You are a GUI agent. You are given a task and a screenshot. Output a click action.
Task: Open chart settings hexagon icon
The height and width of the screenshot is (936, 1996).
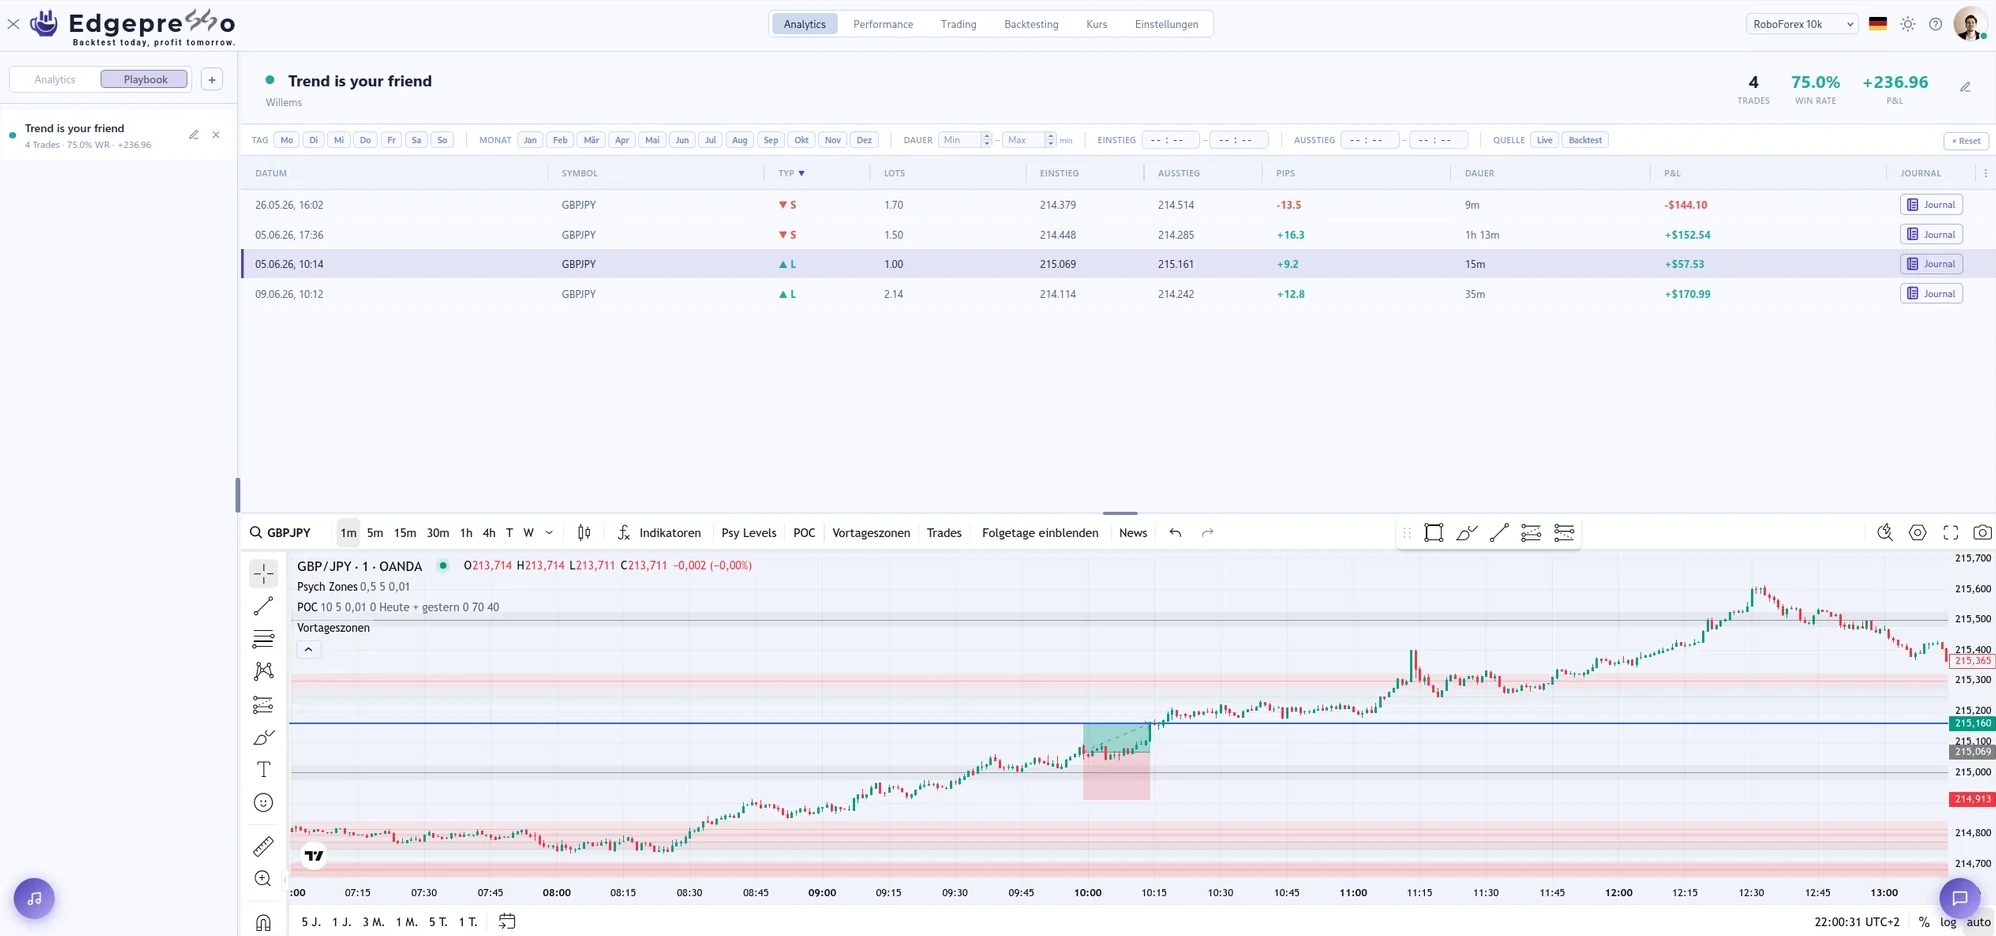click(x=1917, y=533)
